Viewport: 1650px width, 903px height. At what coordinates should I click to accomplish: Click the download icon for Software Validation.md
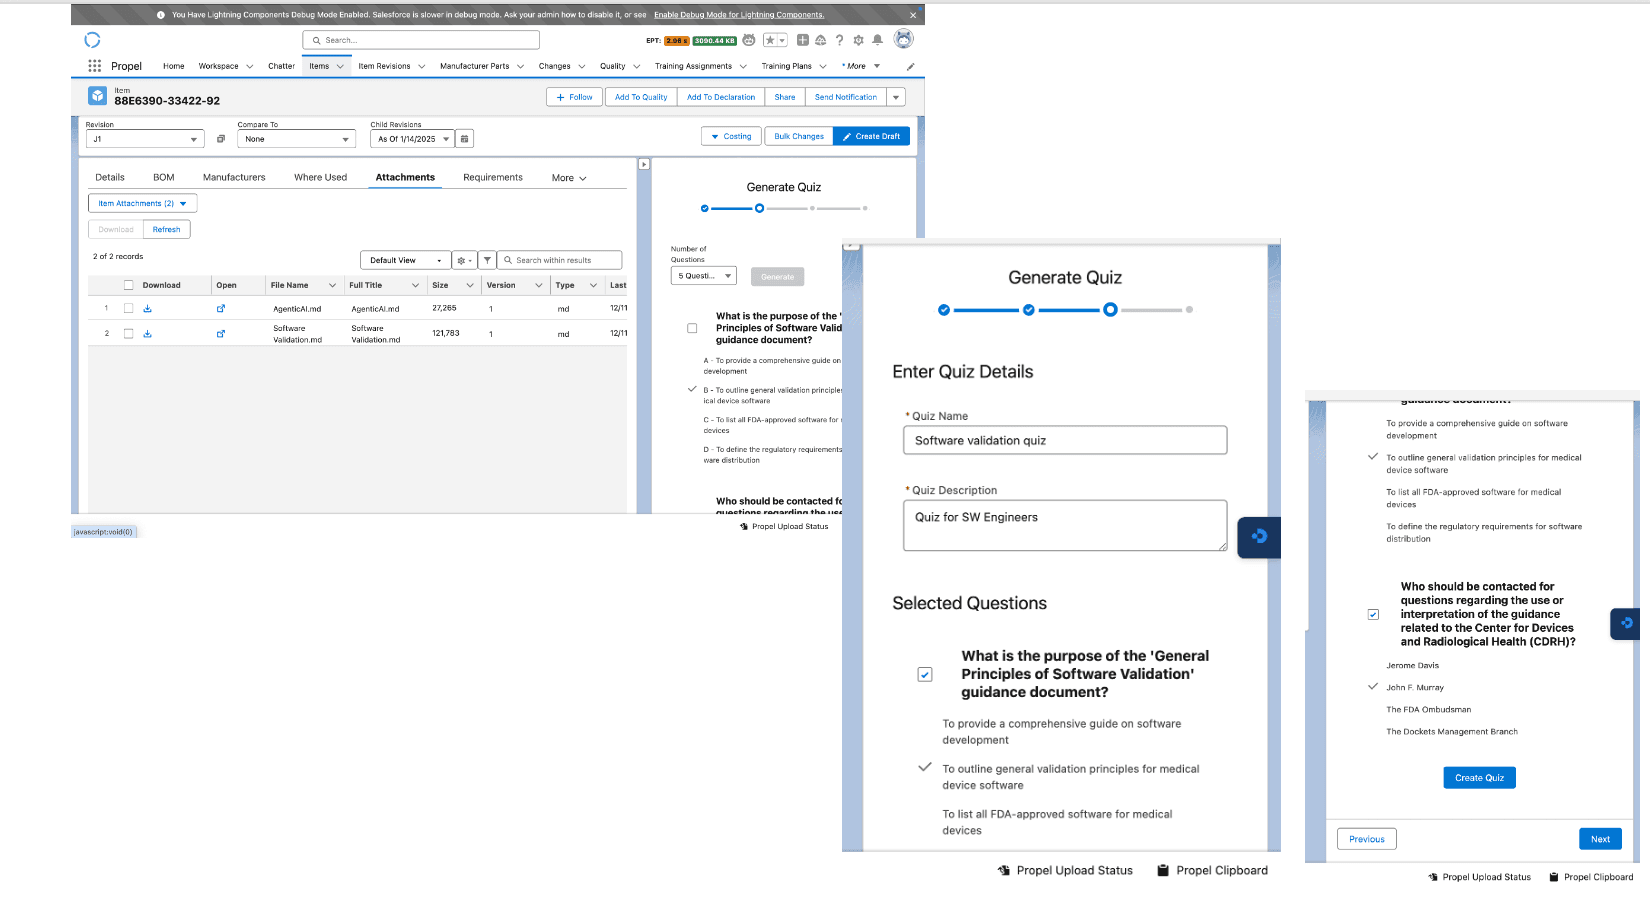click(x=147, y=334)
